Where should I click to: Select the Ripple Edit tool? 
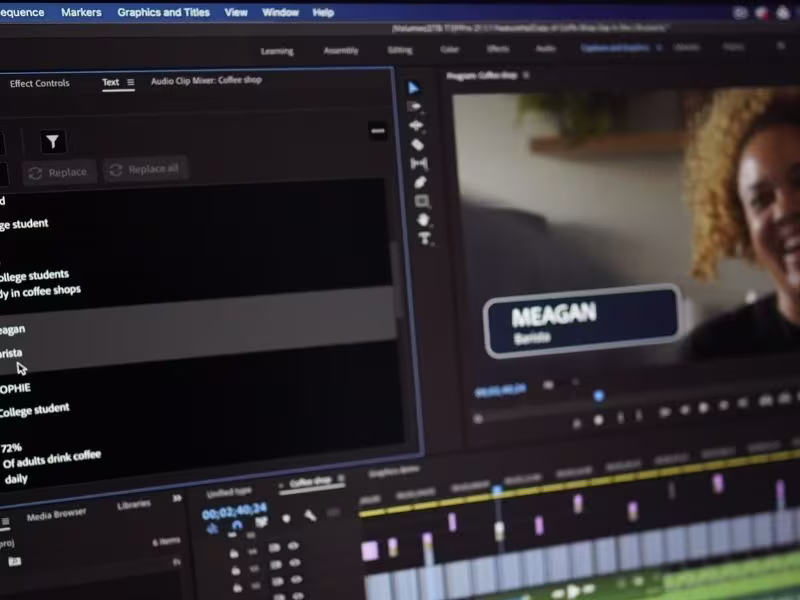pos(416,126)
